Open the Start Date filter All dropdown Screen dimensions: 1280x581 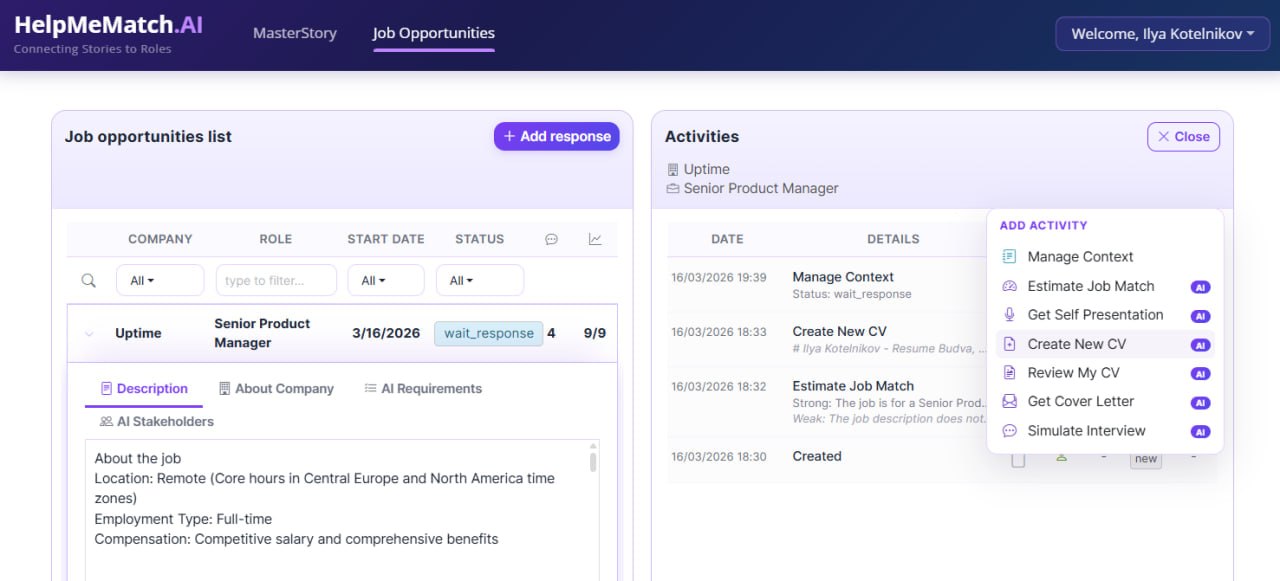(x=385, y=281)
